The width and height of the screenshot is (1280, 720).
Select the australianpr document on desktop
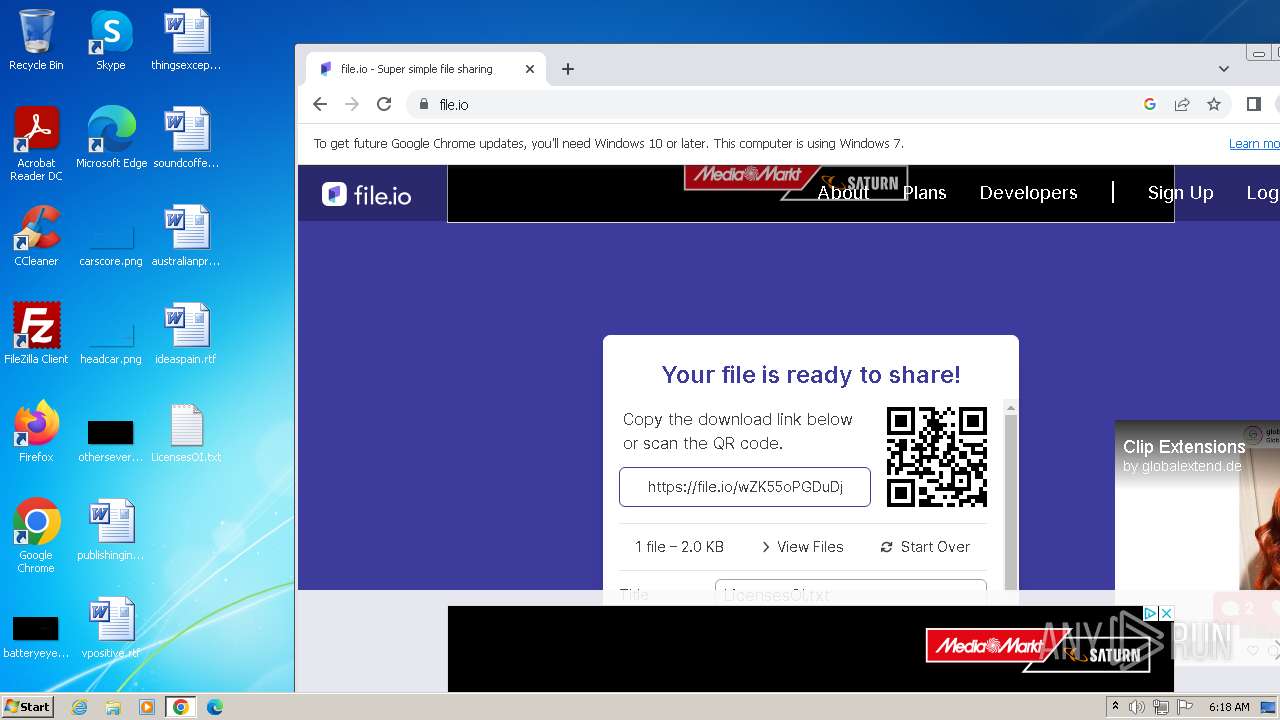(x=186, y=236)
